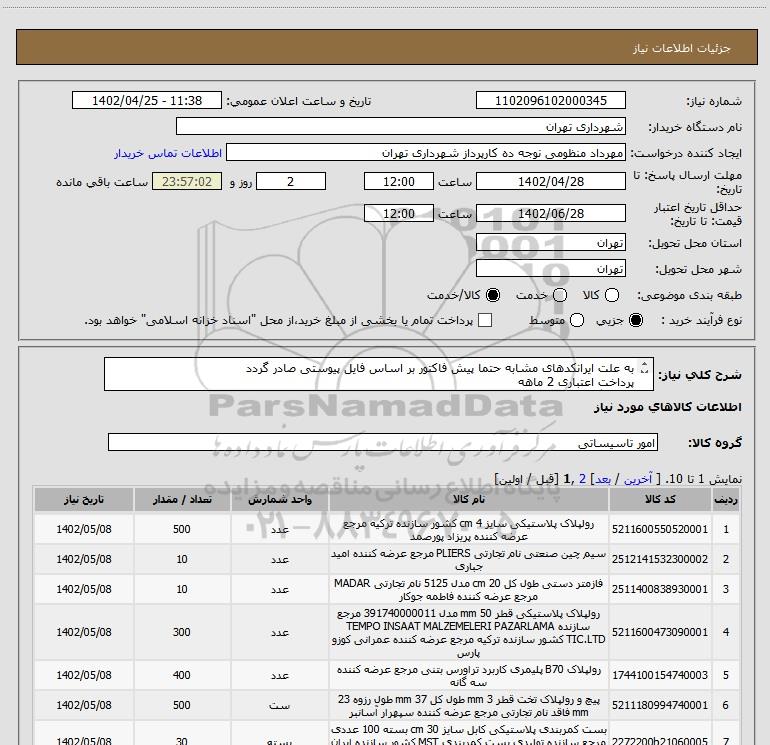The width and height of the screenshot is (770, 745).
Task: Click the جزئیات اطلاعات نیاز header title
Action: coord(682,48)
